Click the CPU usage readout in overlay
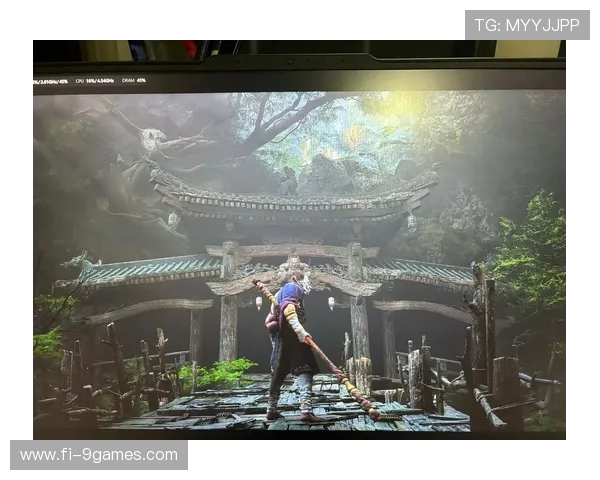600x480 pixels. pos(94,80)
